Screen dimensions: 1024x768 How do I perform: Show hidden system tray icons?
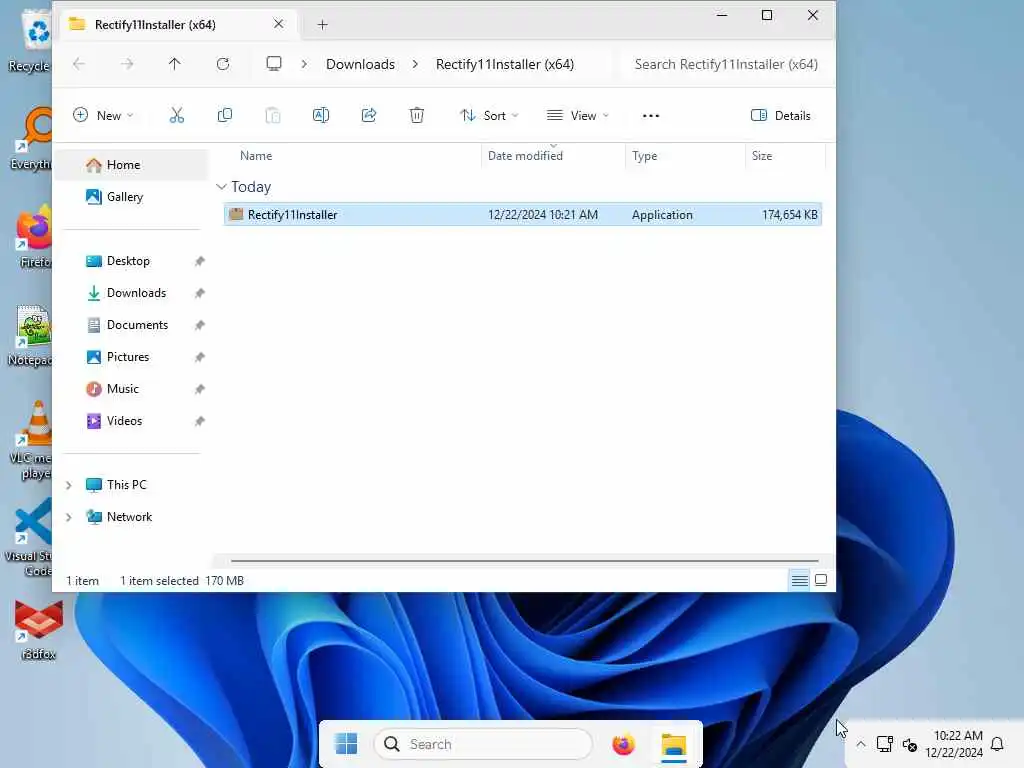[x=861, y=744]
